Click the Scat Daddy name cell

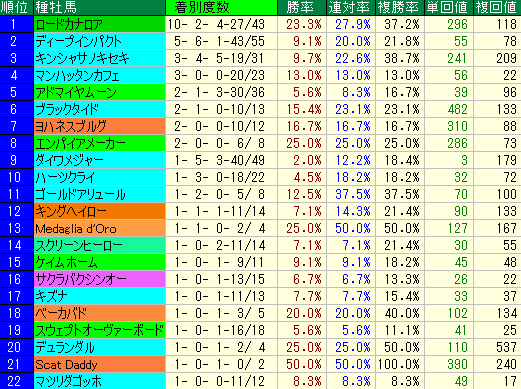[x=99, y=364]
